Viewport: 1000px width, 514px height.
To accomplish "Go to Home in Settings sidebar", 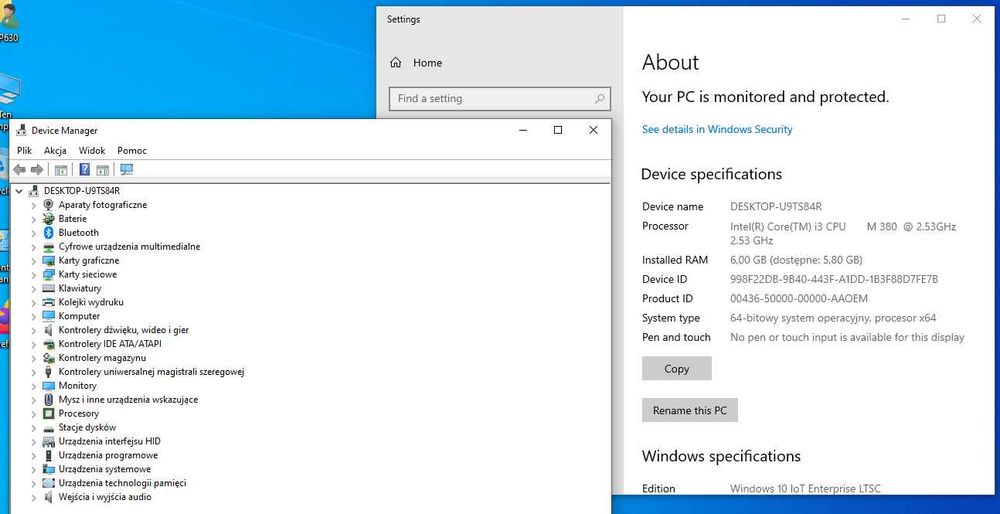I will pyautogui.click(x=427, y=62).
